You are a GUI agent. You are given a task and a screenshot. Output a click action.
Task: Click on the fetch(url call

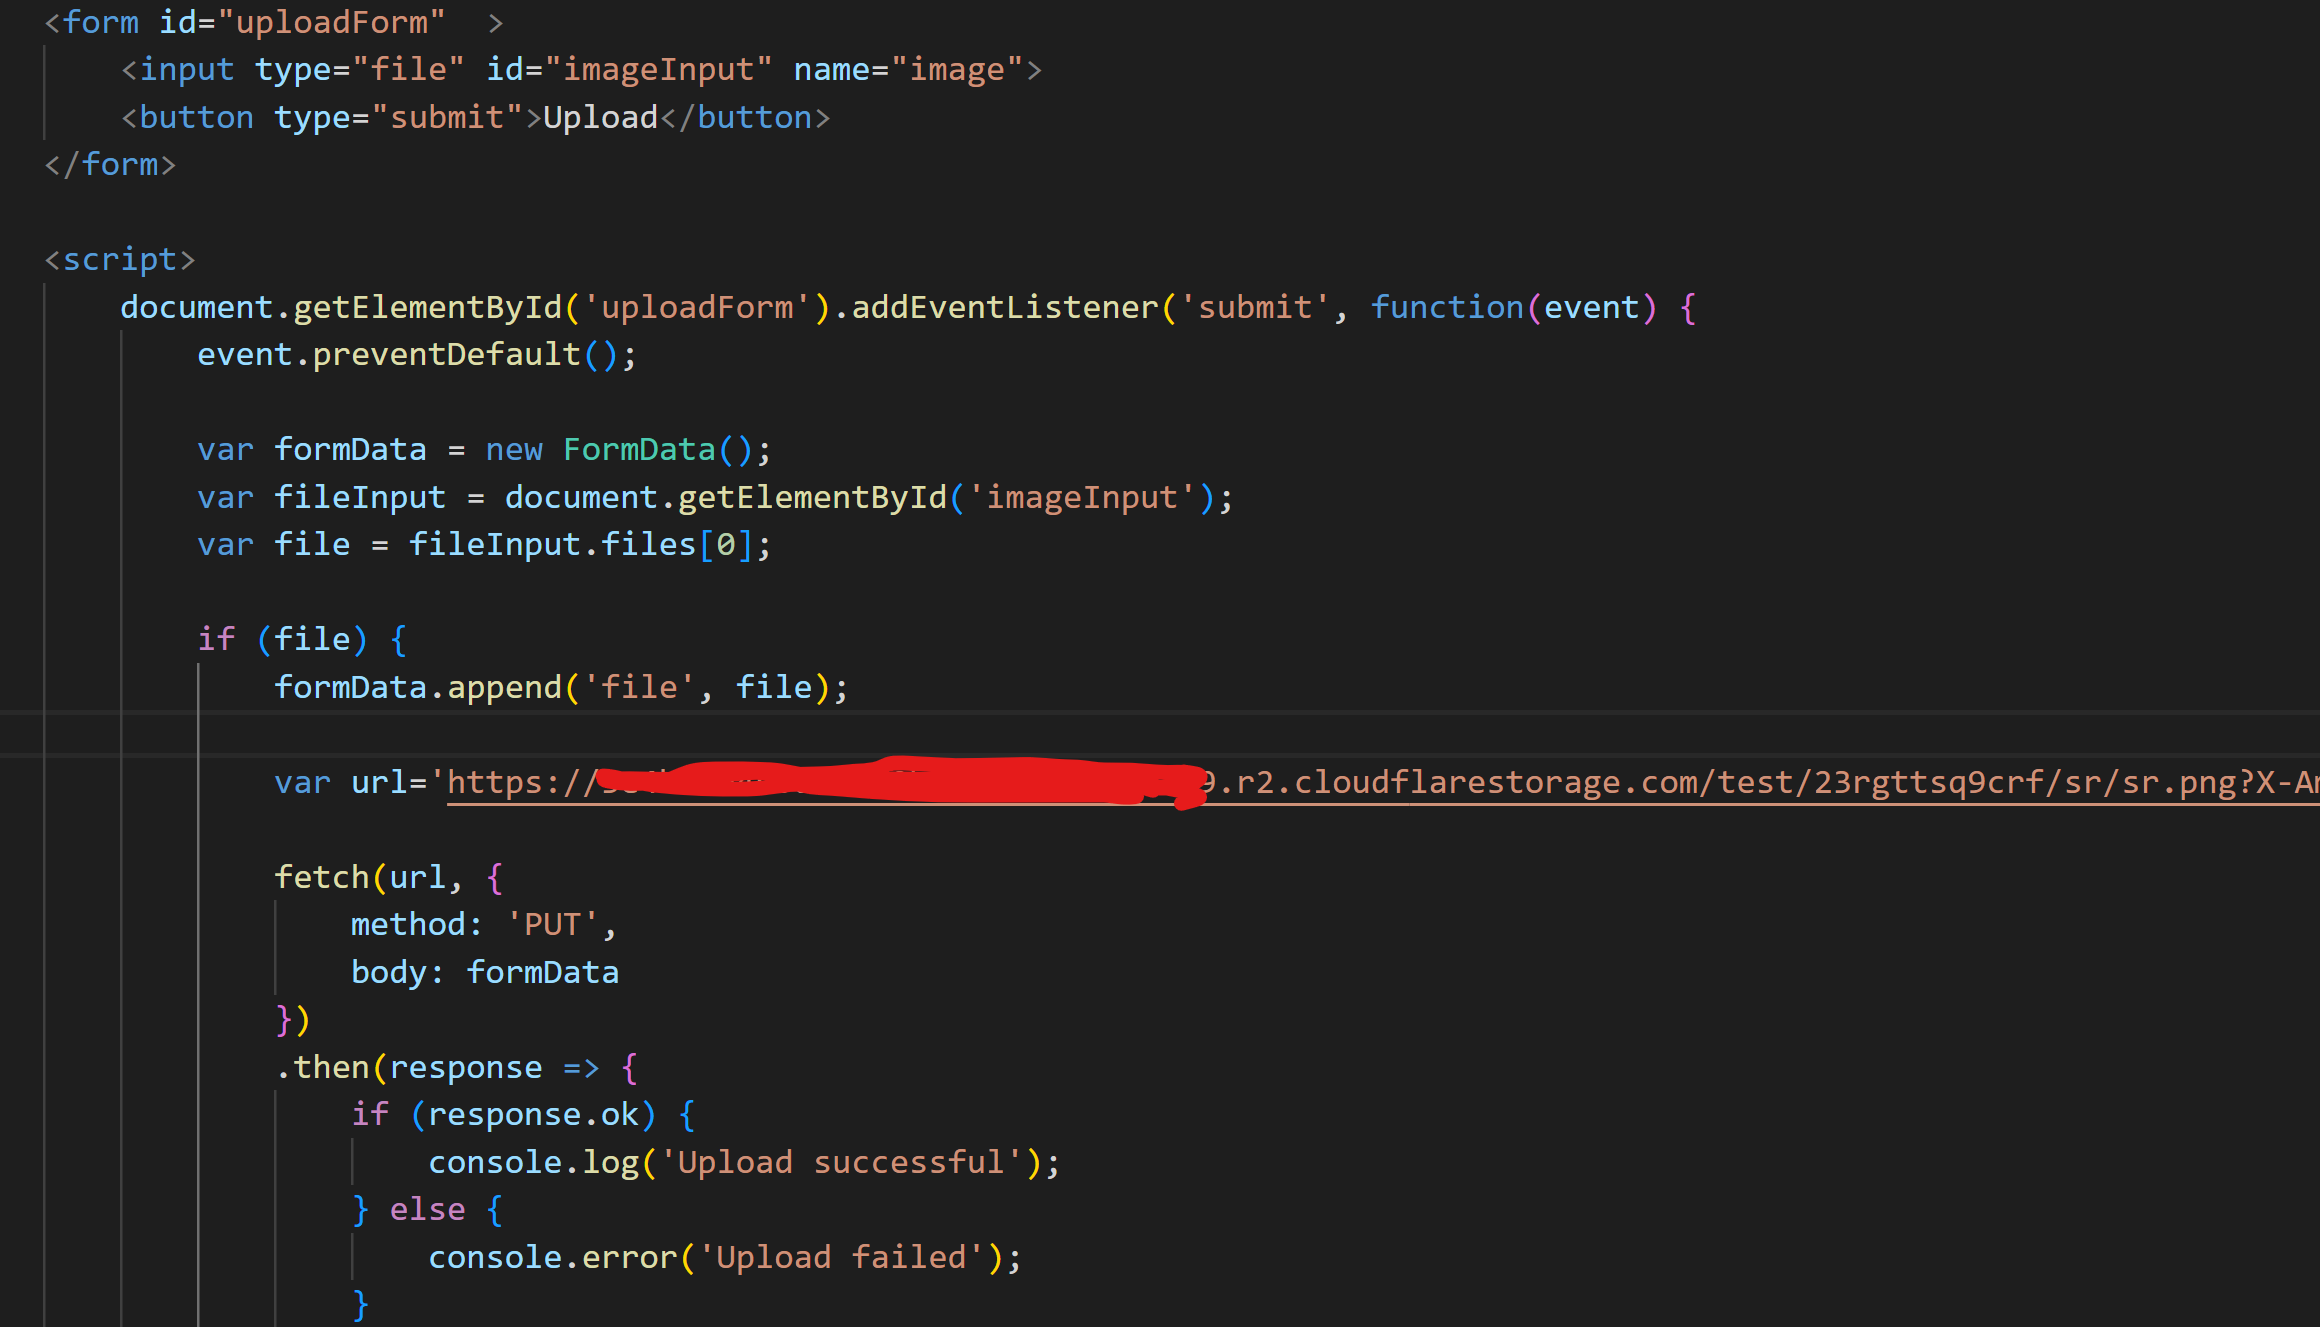(360, 877)
